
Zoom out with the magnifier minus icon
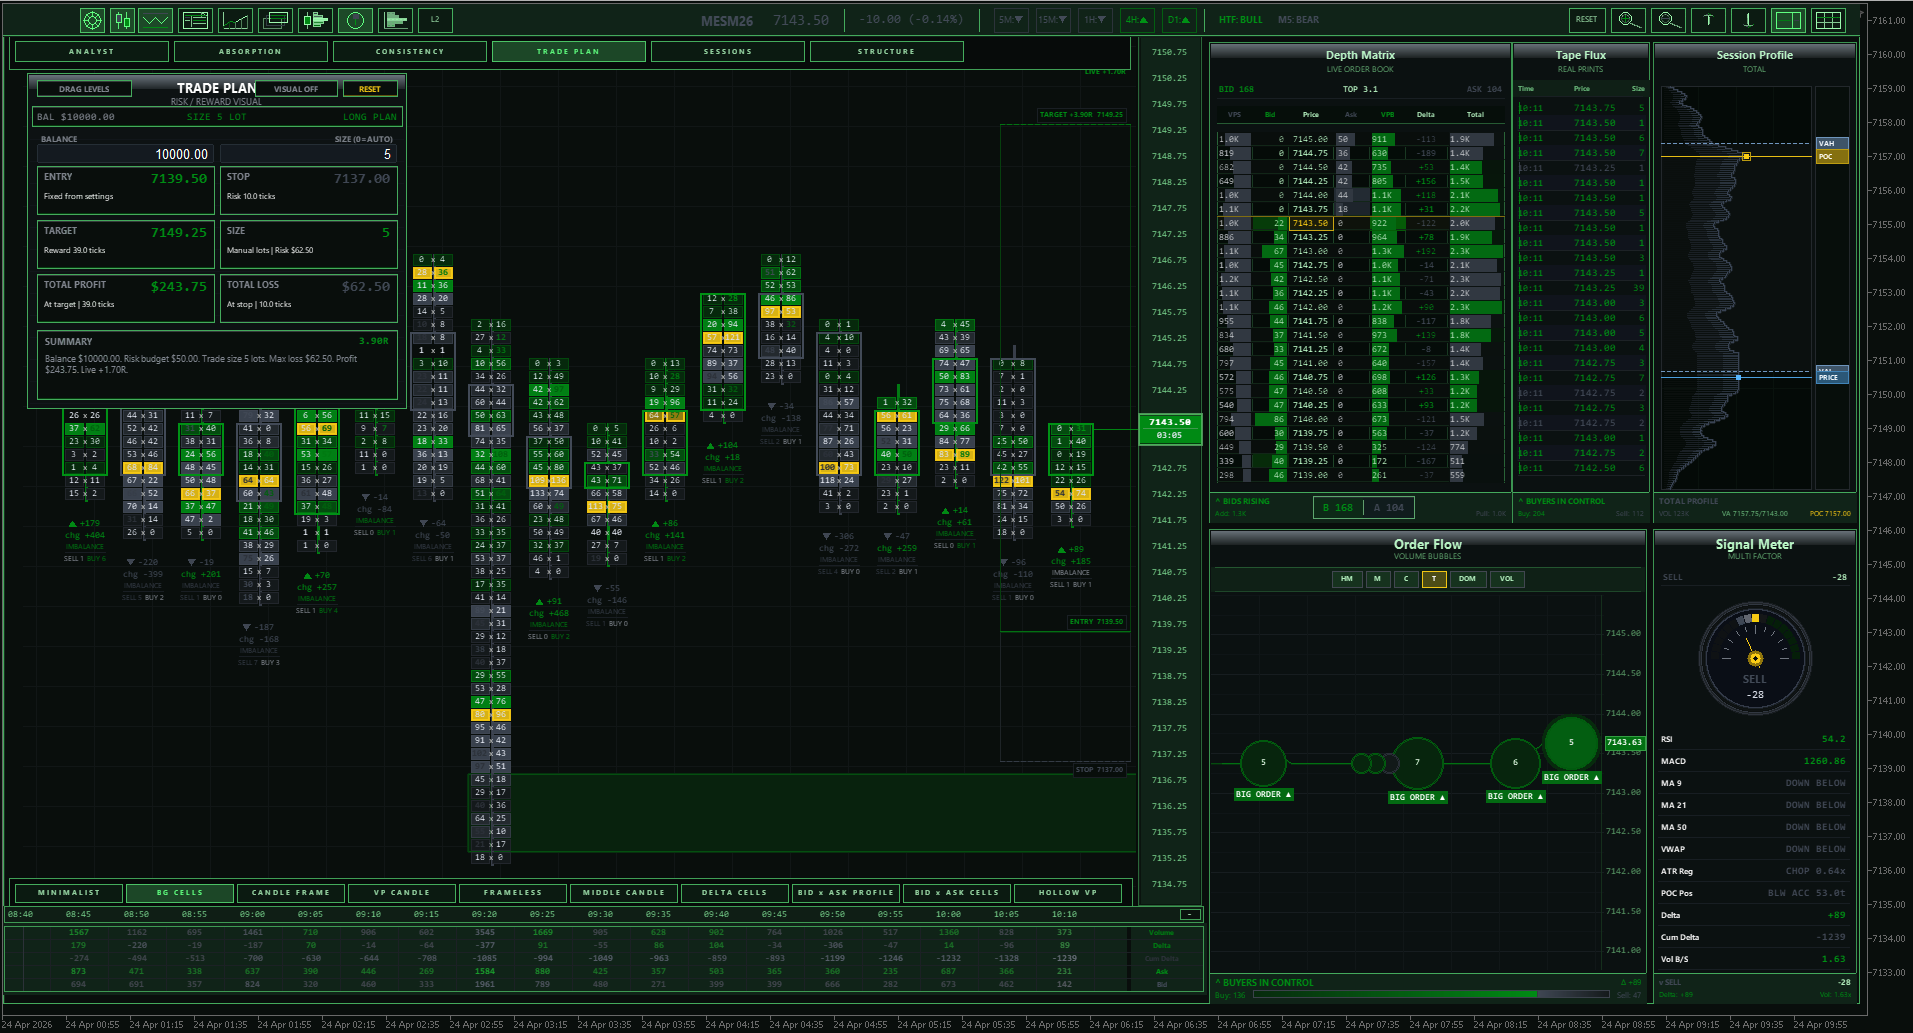(1668, 20)
